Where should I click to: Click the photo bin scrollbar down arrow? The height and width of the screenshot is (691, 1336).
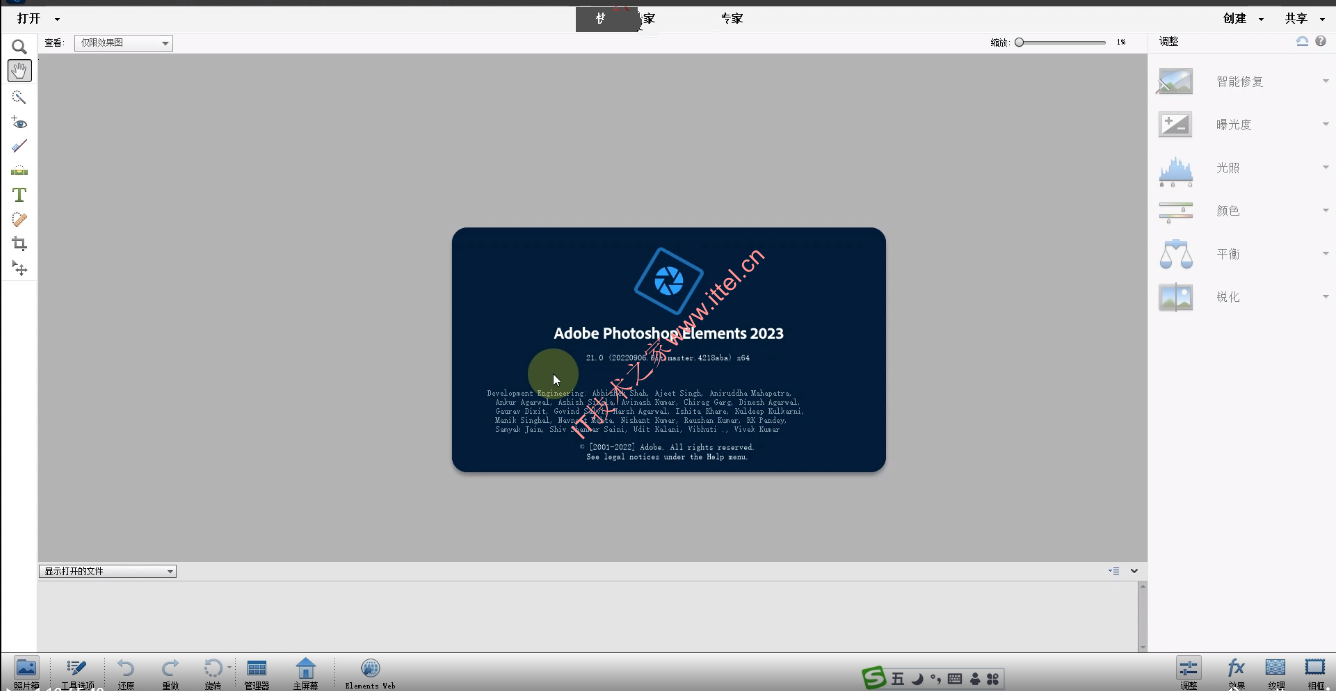tap(1142, 646)
